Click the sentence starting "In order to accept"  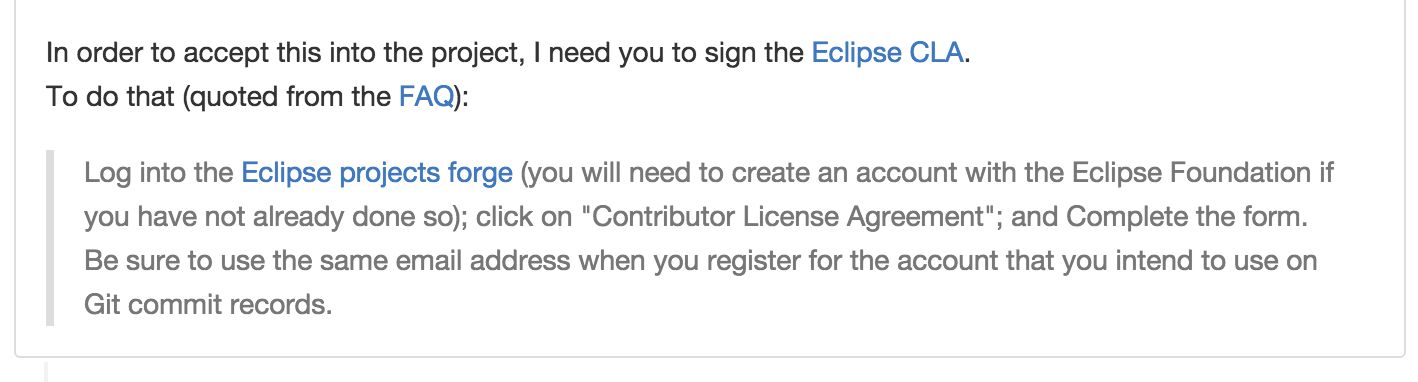click(509, 53)
